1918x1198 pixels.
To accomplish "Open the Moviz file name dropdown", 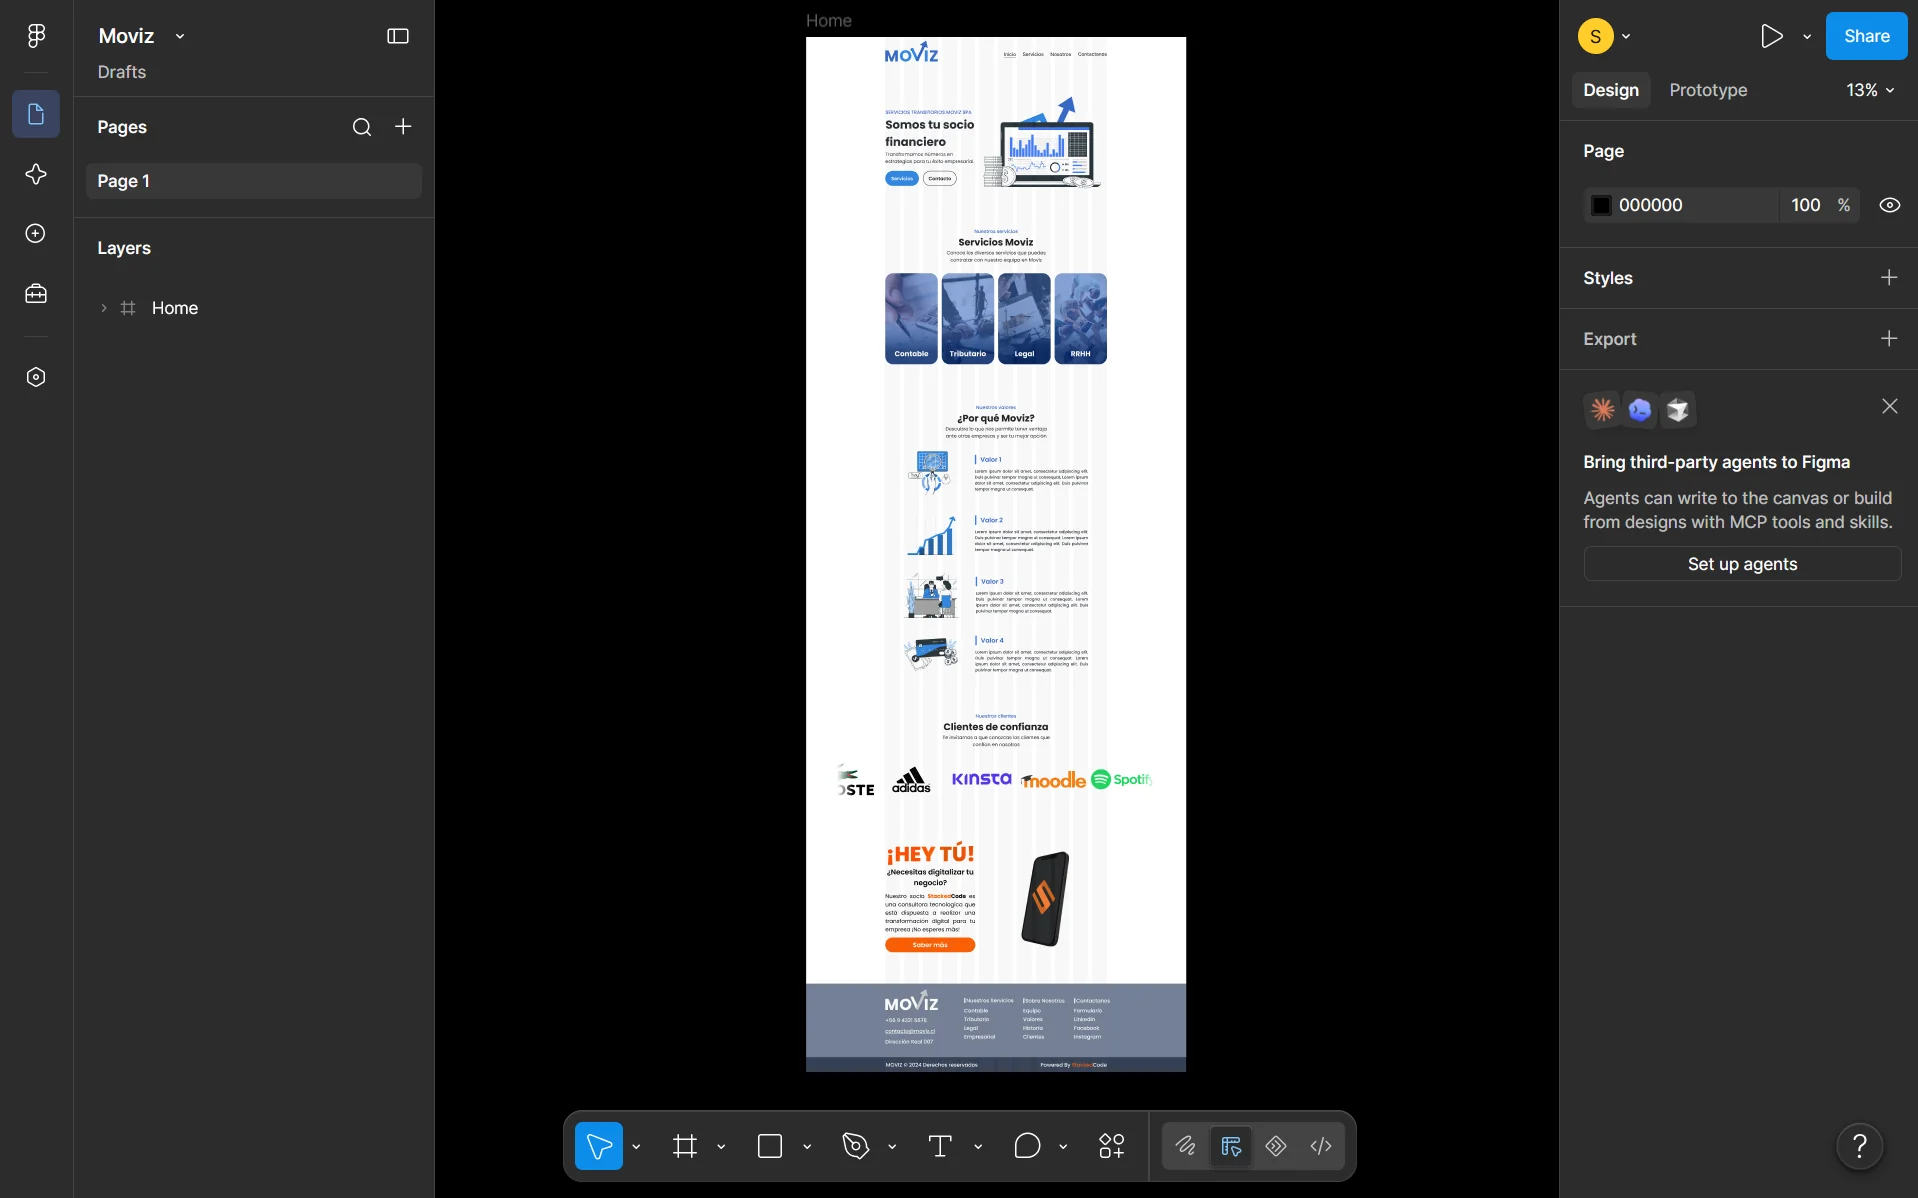I will pos(180,36).
